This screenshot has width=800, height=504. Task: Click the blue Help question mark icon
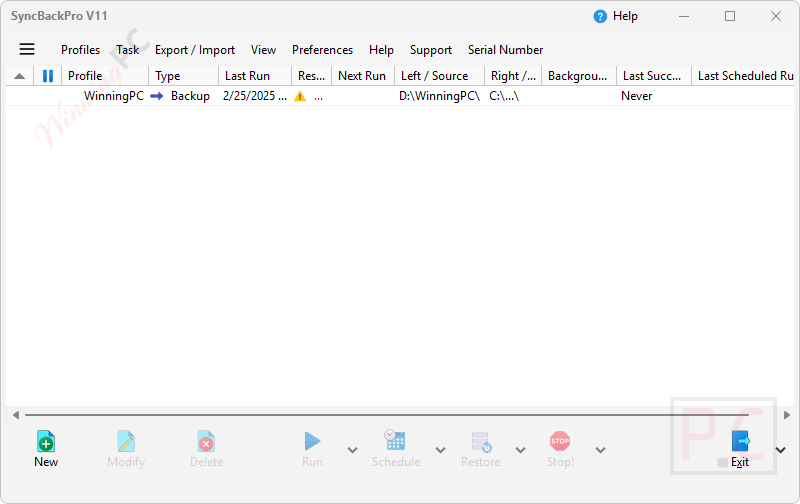(x=600, y=16)
